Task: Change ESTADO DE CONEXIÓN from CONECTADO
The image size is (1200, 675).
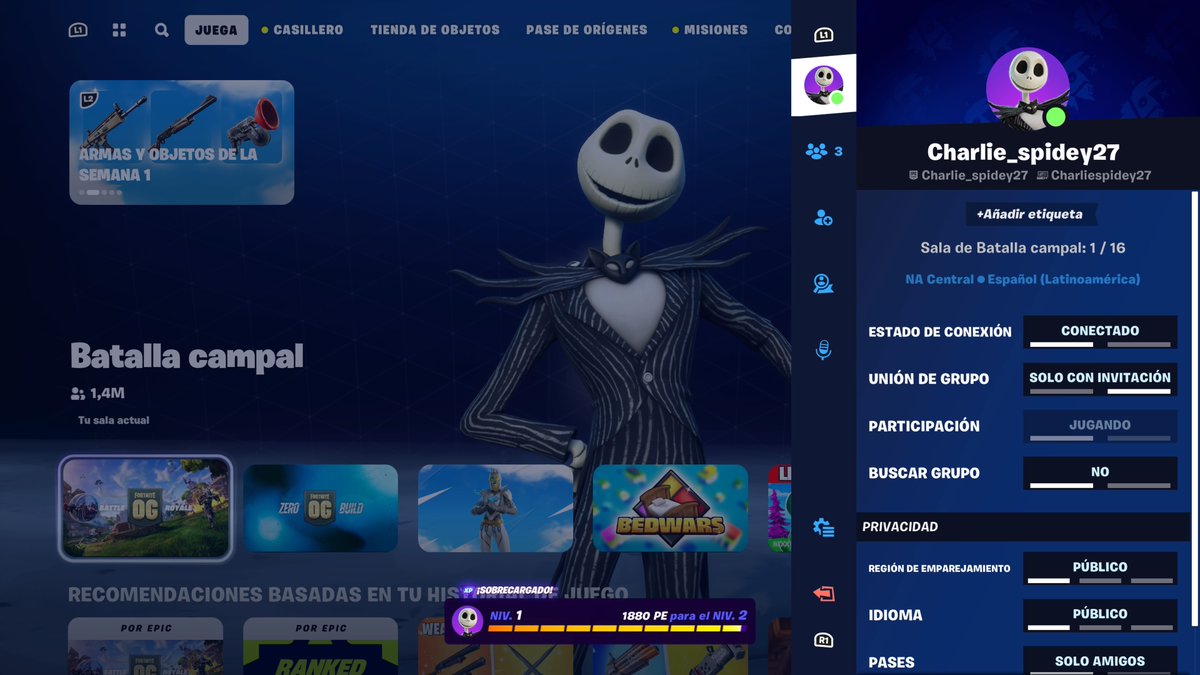Action: (1100, 332)
